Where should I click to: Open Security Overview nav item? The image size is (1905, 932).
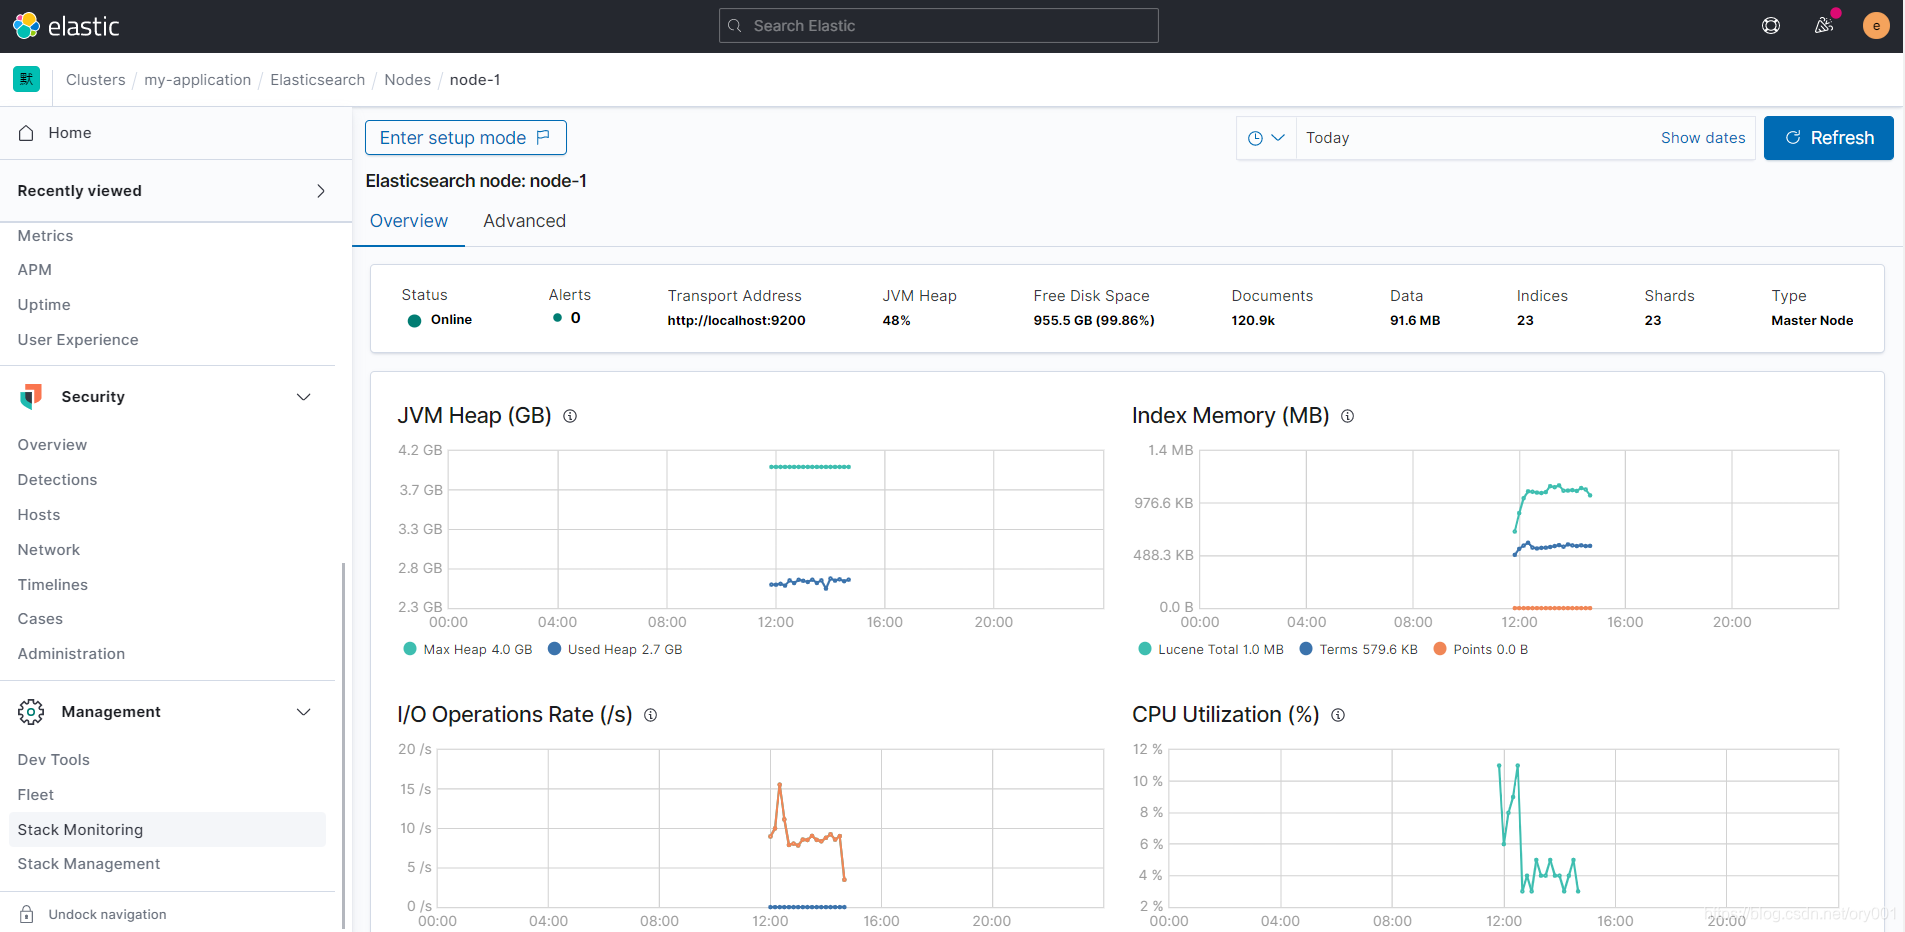(52, 445)
